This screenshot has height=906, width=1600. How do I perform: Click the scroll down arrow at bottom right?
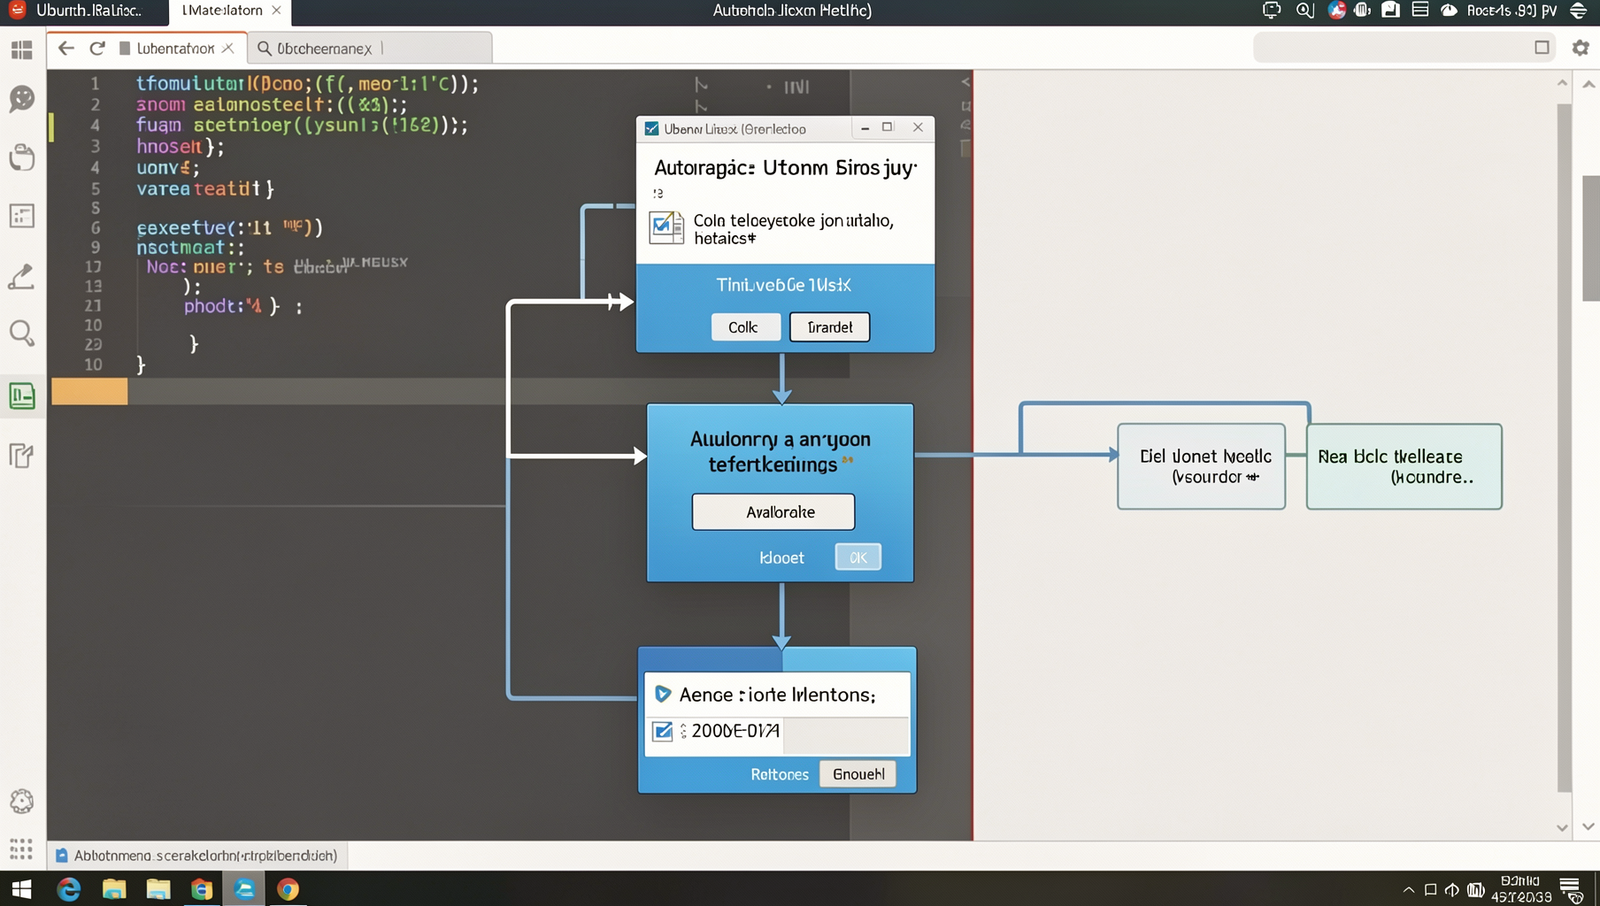pos(1589,827)
